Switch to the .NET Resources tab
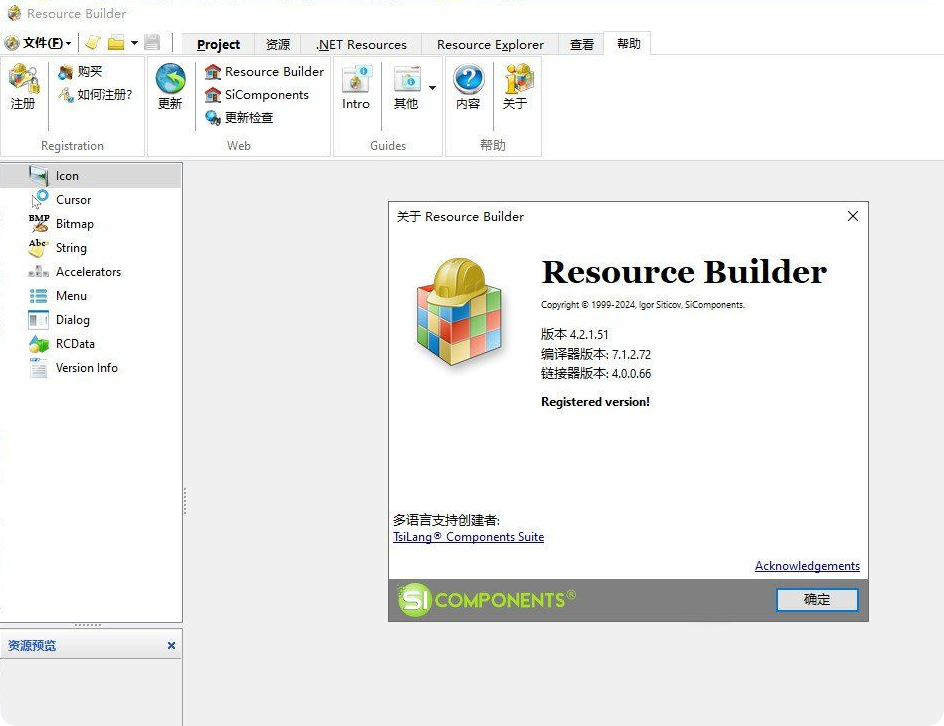This screenshot has height=726, width=944. pyautogui.click(x=361, y=45)
